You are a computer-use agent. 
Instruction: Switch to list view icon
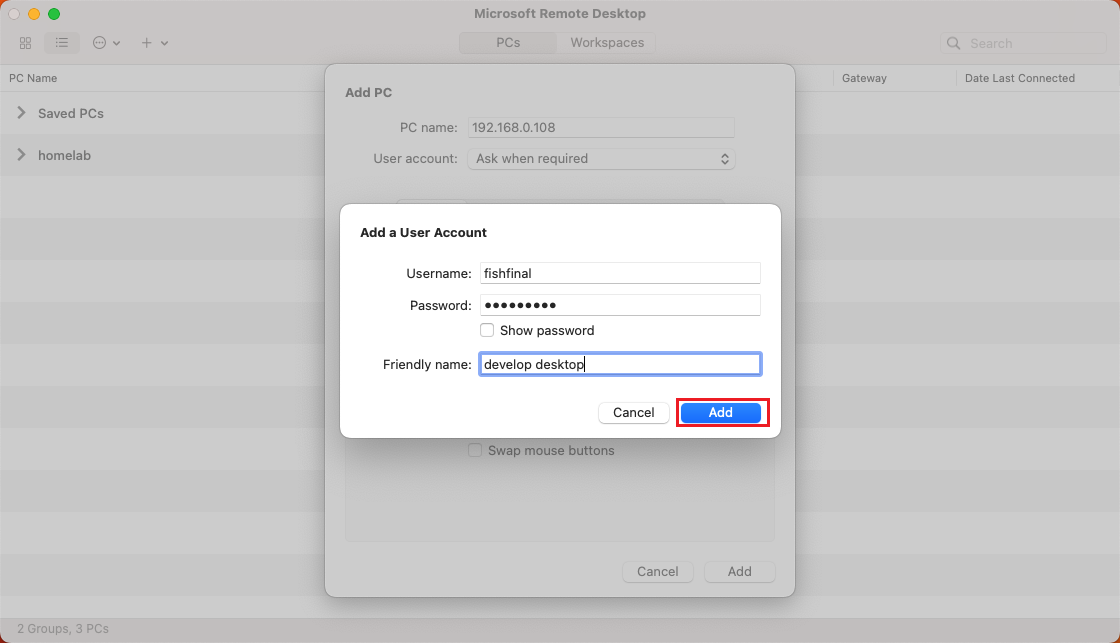click(62, 43)
